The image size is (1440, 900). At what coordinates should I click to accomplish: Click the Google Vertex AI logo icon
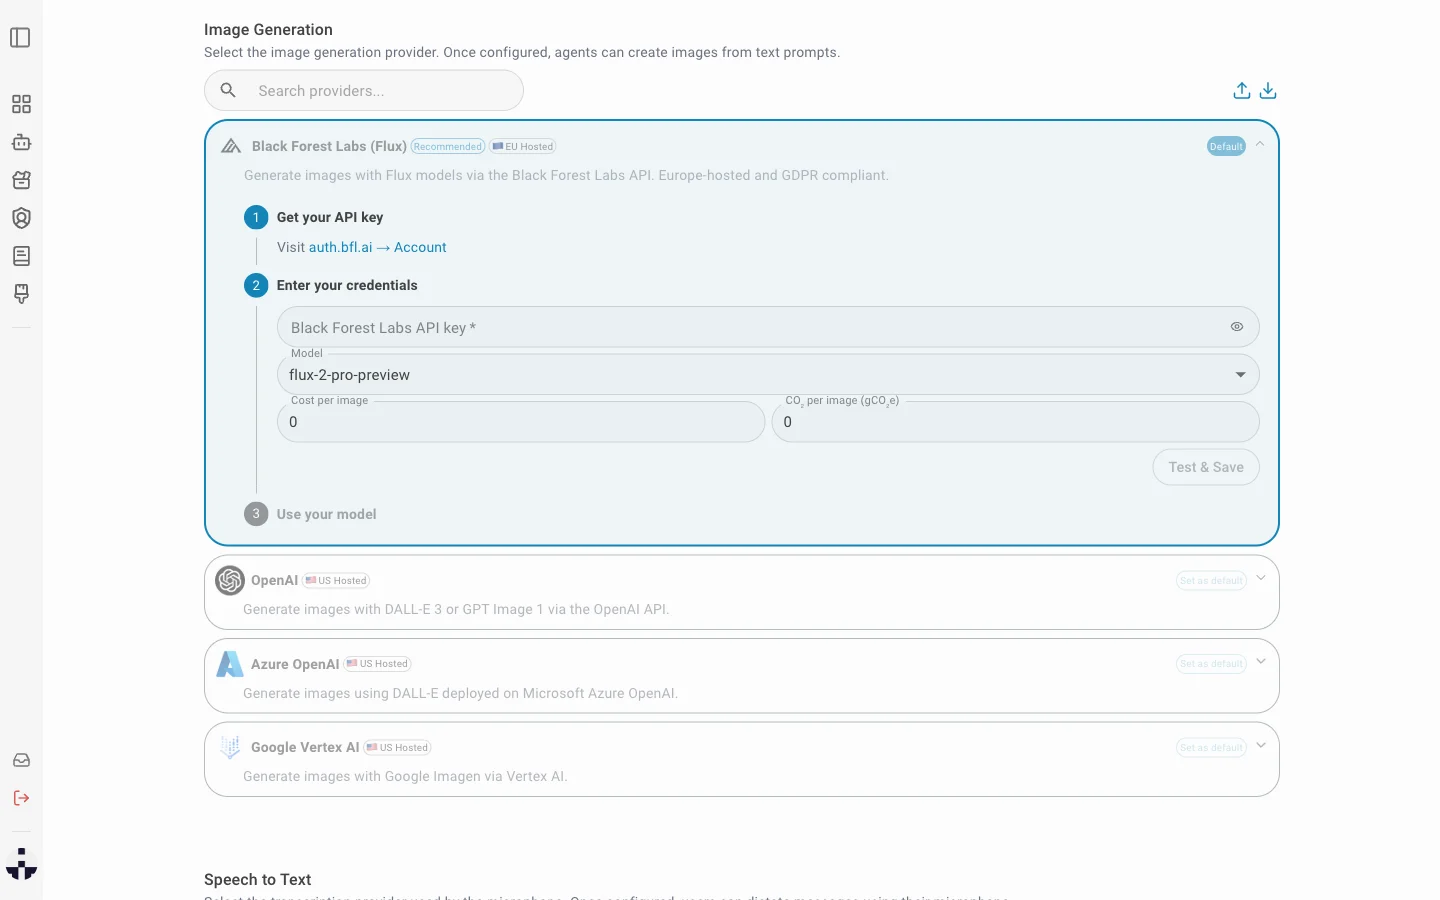coord(230,747)
